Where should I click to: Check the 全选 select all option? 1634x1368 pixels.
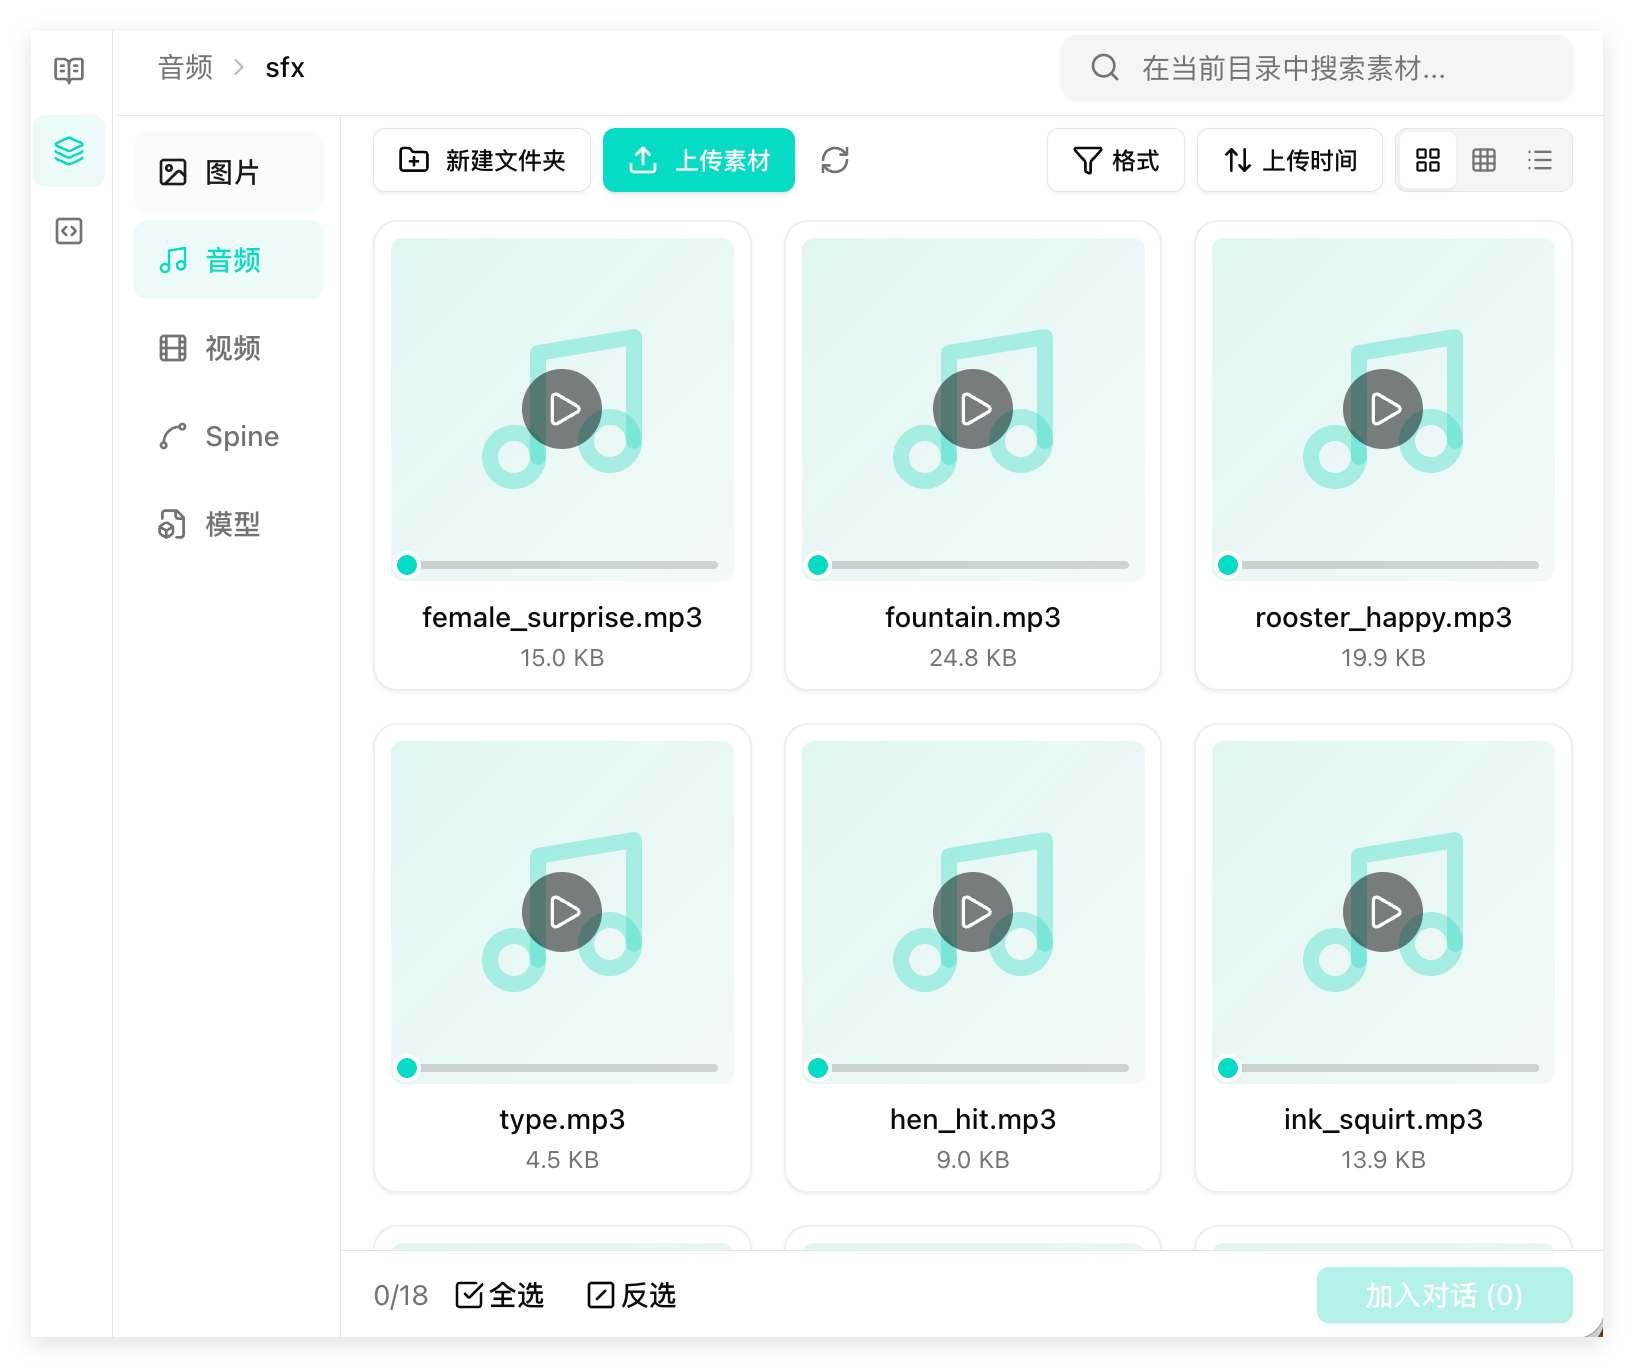tap(500, 1295)
